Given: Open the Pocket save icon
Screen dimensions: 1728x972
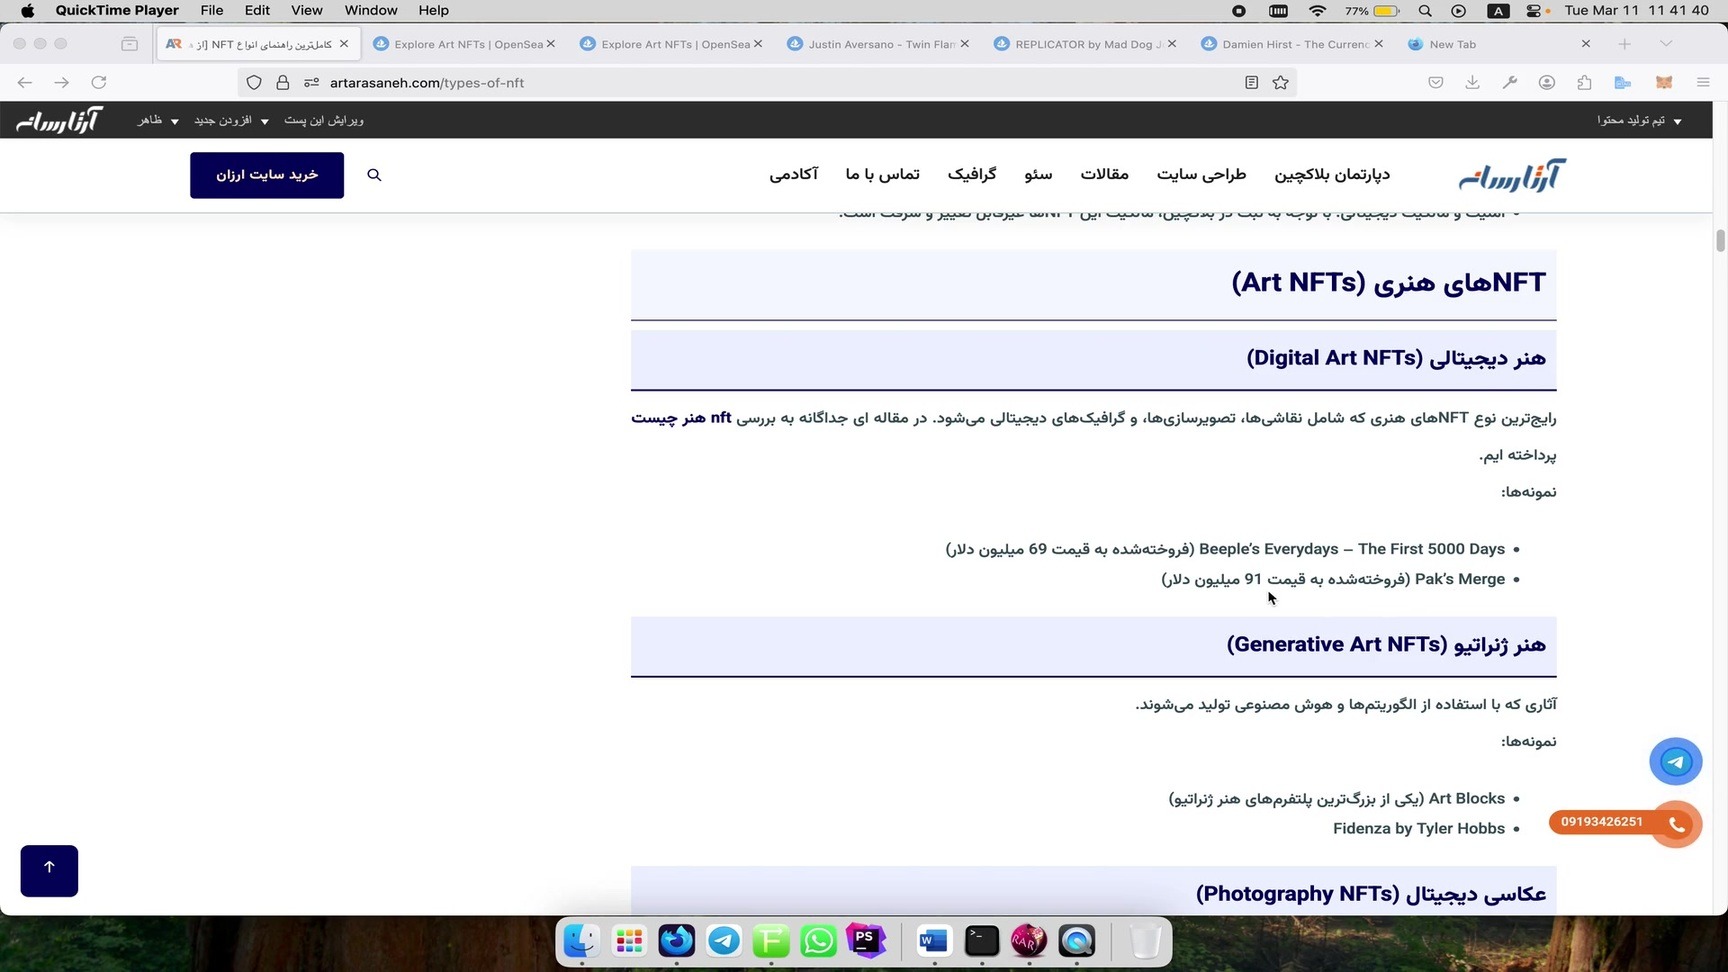Looking at the screenshot, I should tap(1436, 83).
